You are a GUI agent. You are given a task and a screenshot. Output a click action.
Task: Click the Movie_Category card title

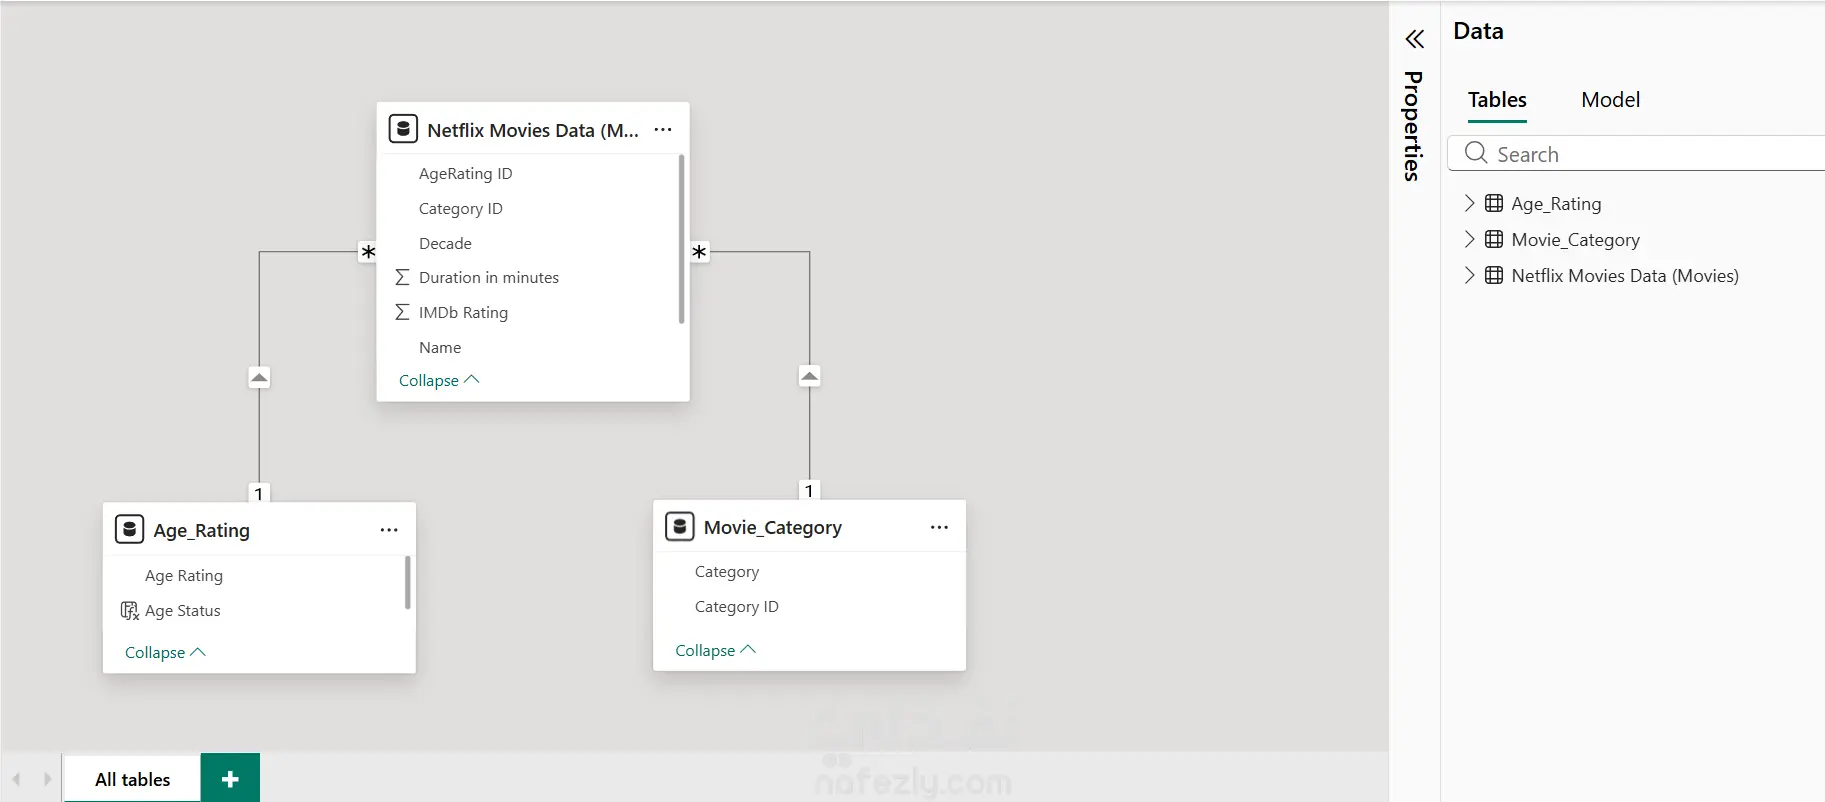pos(773,527)
